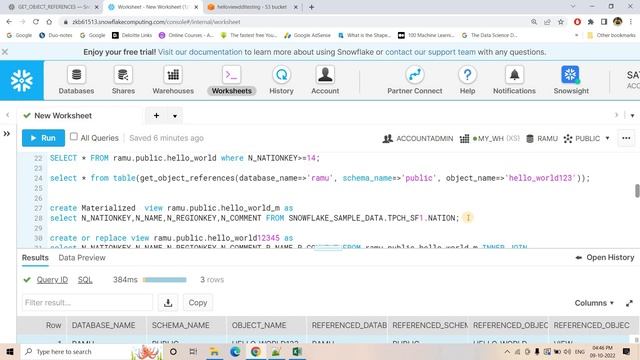640x360 pixels.
Task: Click the Snowflake logo
Action: point(22,80)
